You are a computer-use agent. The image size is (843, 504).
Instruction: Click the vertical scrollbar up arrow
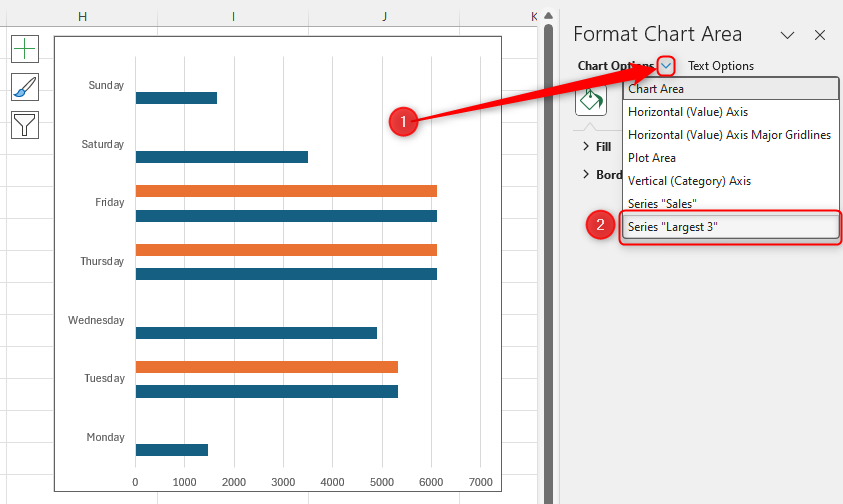click(x=548, y=16)
